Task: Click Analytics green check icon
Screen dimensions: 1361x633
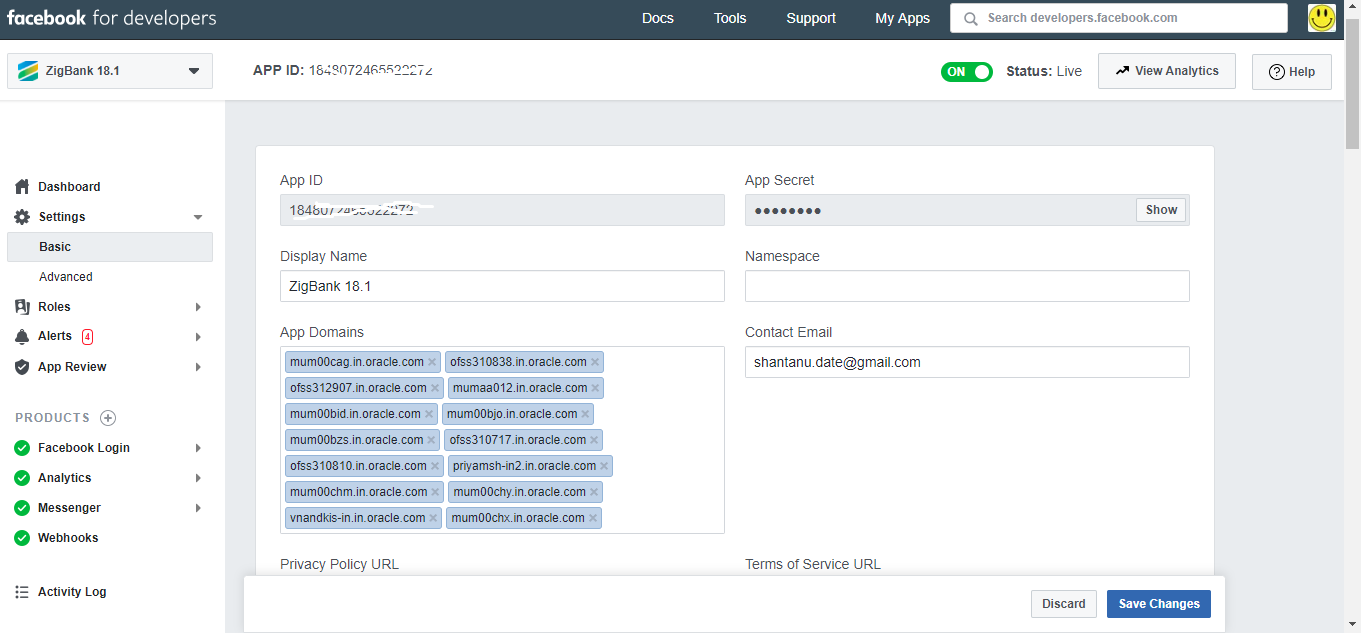Action: point(22,478)
